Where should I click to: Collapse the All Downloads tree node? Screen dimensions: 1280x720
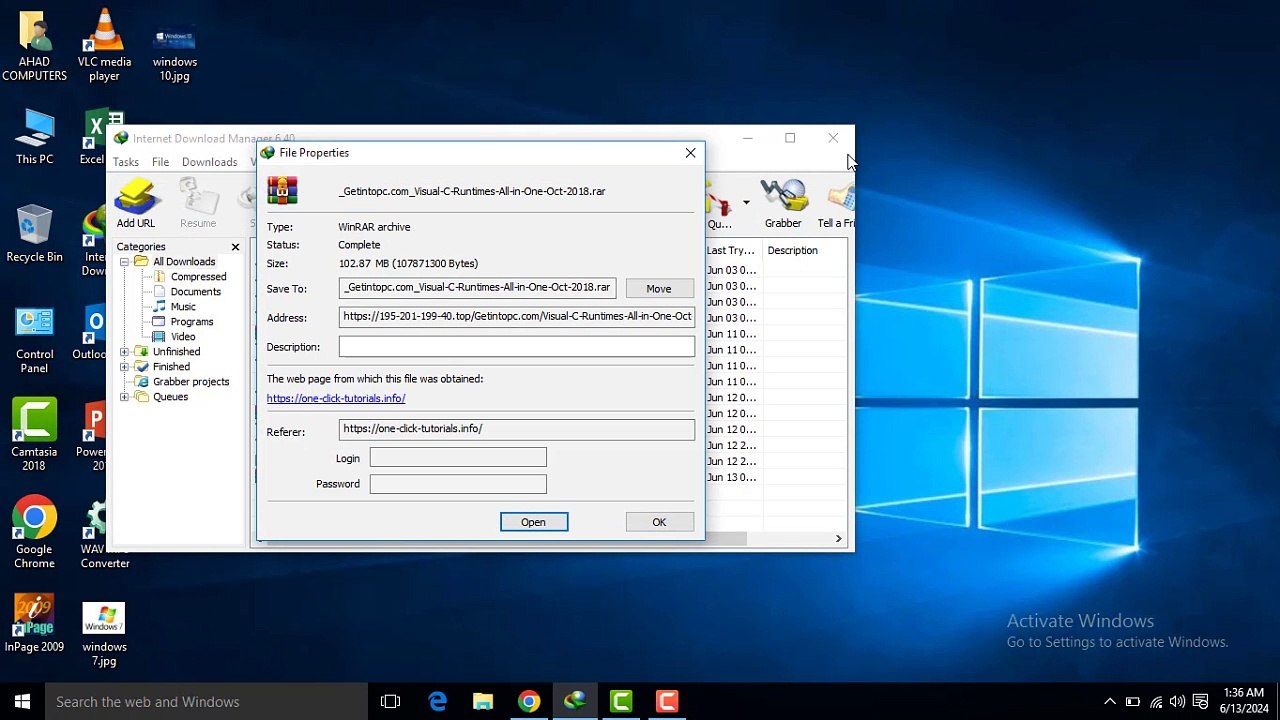(124, 262)
